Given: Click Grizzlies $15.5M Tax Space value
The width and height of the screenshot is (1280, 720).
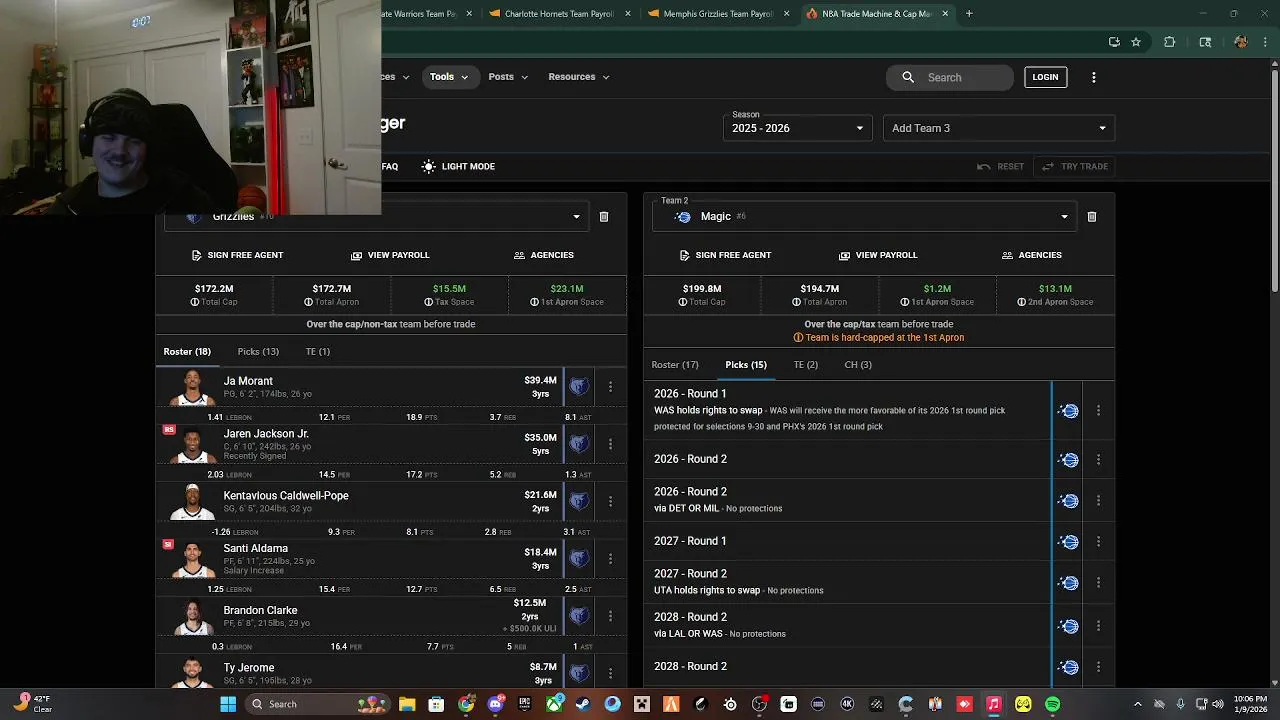Looking at the screenshot, I should (x=449, y=289).
